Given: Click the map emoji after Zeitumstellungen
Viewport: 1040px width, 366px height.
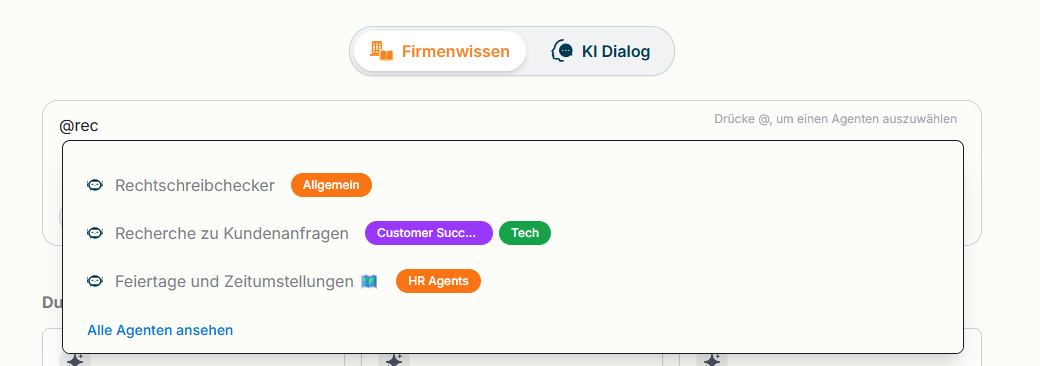Looking at the screenshot, I should pyautogui.click(x=369, y=281).
